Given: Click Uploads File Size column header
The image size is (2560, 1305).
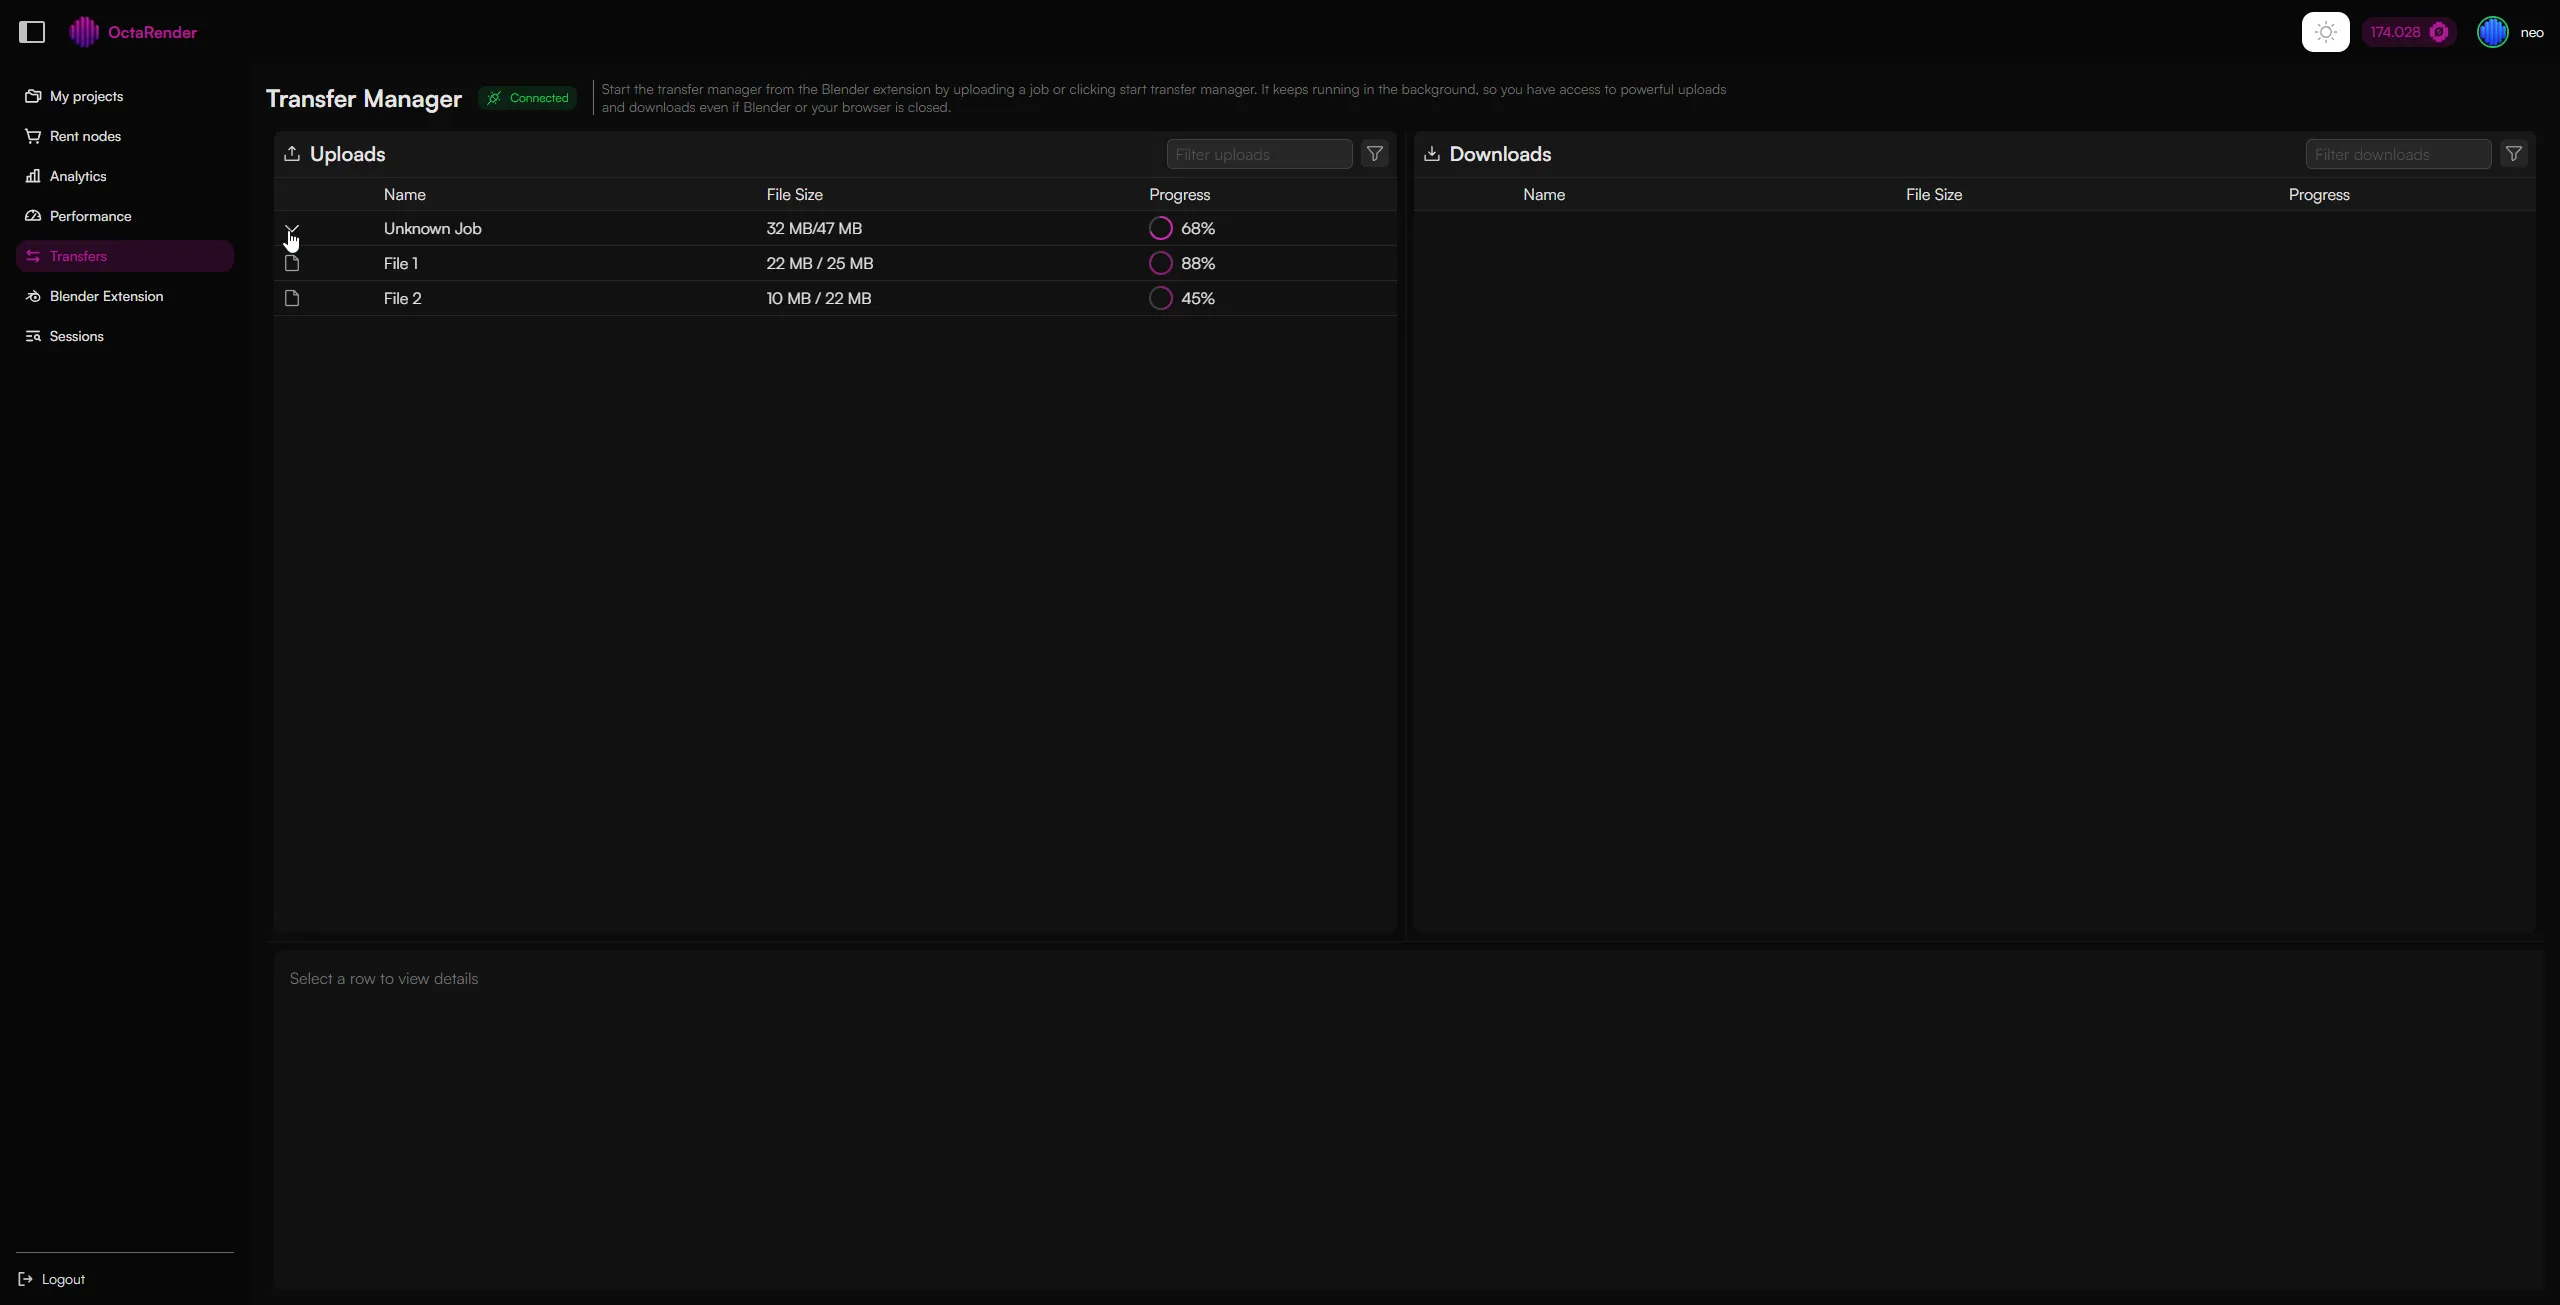Looking at the screenshot, I should [x=794, y=194].
